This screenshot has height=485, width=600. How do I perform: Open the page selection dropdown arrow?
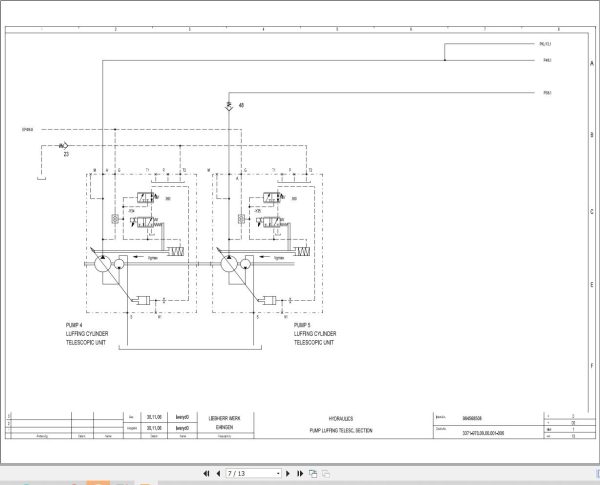coord(278,474)
